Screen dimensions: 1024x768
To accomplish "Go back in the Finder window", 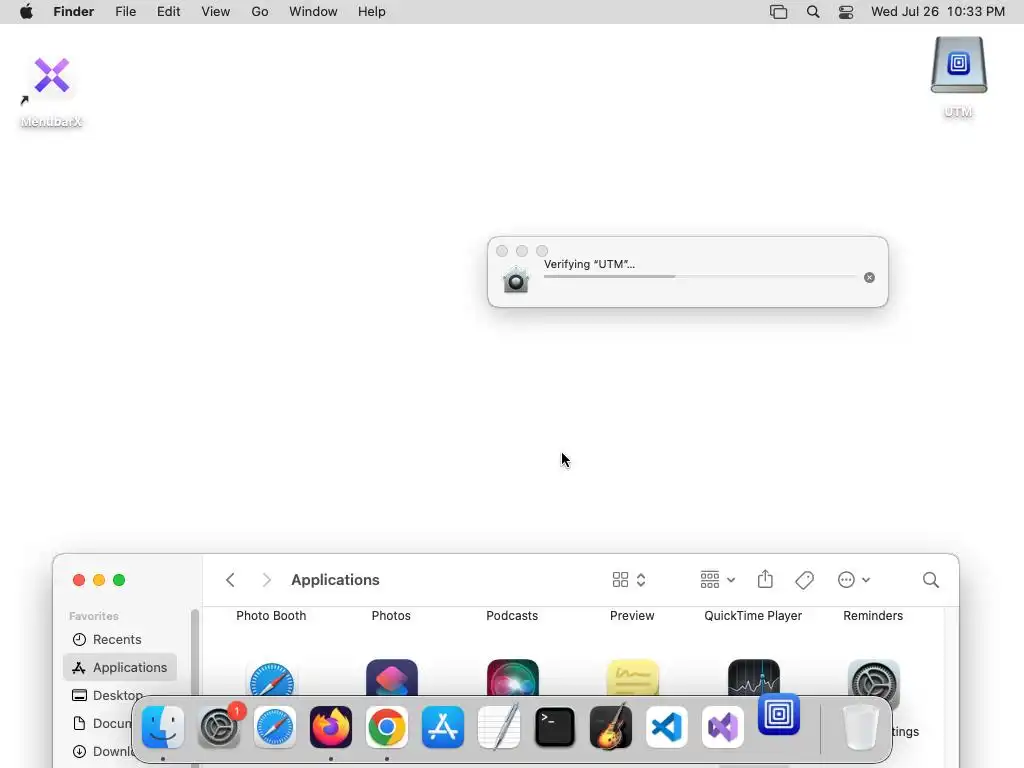I will 230,580.
